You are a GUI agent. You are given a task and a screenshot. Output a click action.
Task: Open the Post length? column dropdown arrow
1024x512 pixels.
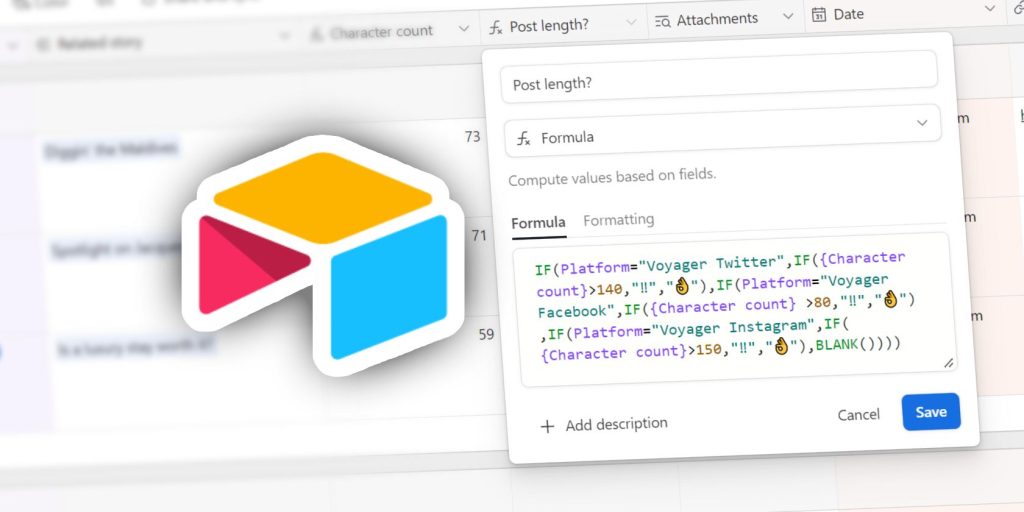tap(631, 23)
